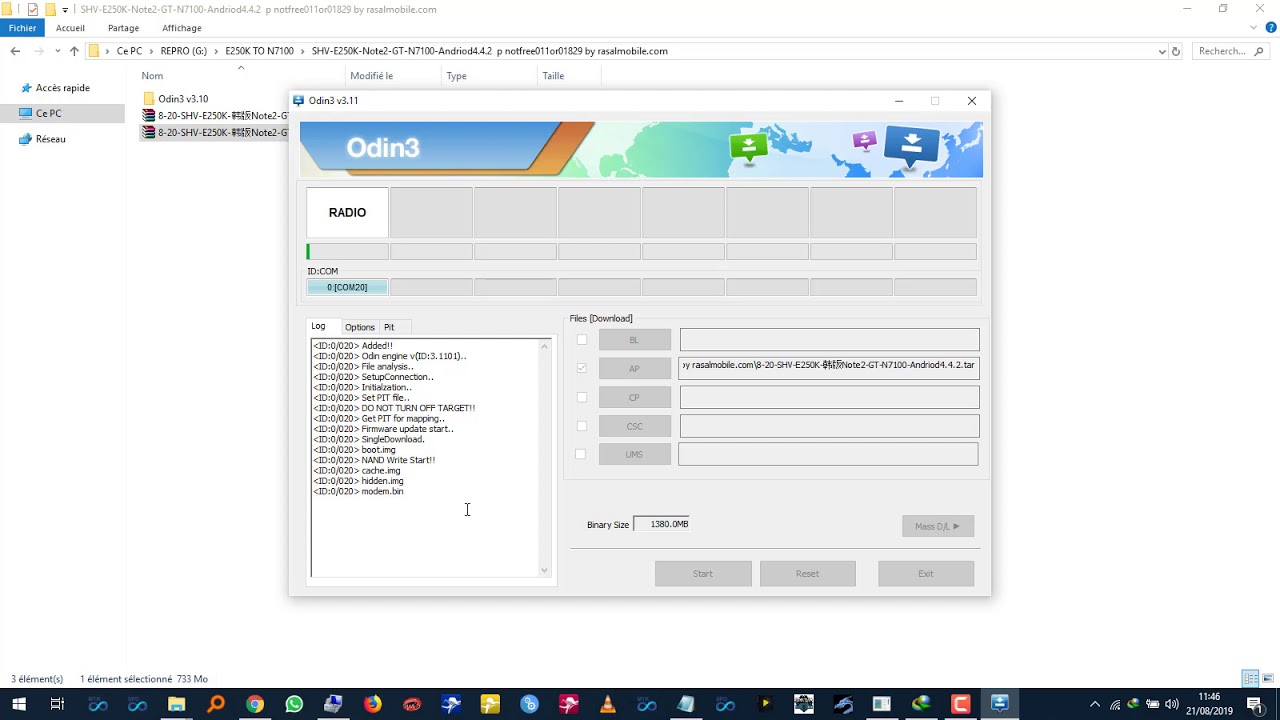Image resolution: width=1280 pixels, height=720 pixels.
Task: Switch to the Pit tab in Odin3
Action: 389,327
